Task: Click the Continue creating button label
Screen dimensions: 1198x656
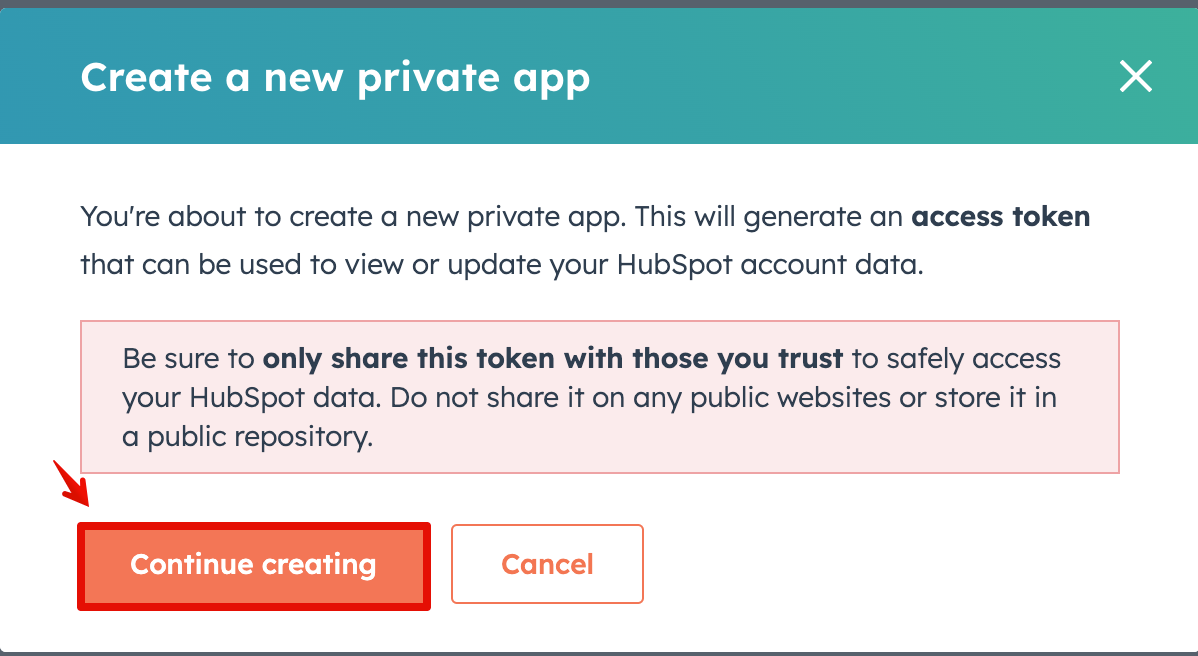Action: 254,564
